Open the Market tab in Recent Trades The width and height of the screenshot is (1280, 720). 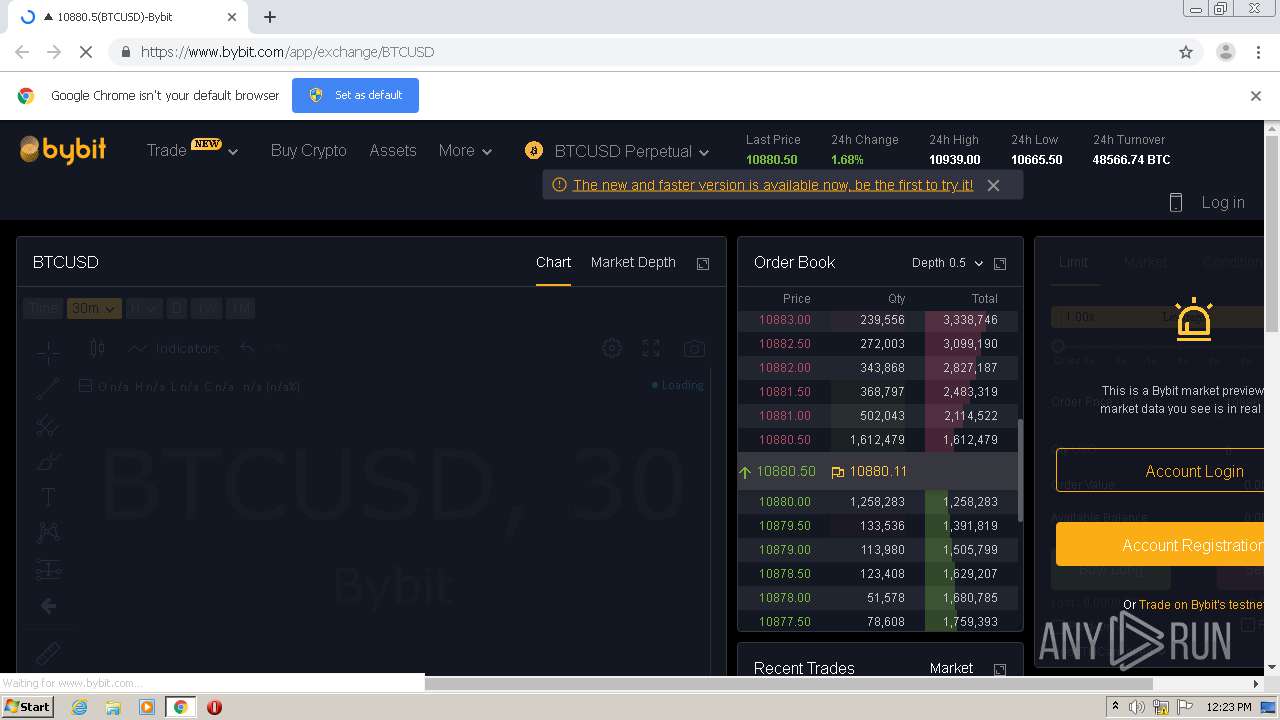[x=951, y=668]
